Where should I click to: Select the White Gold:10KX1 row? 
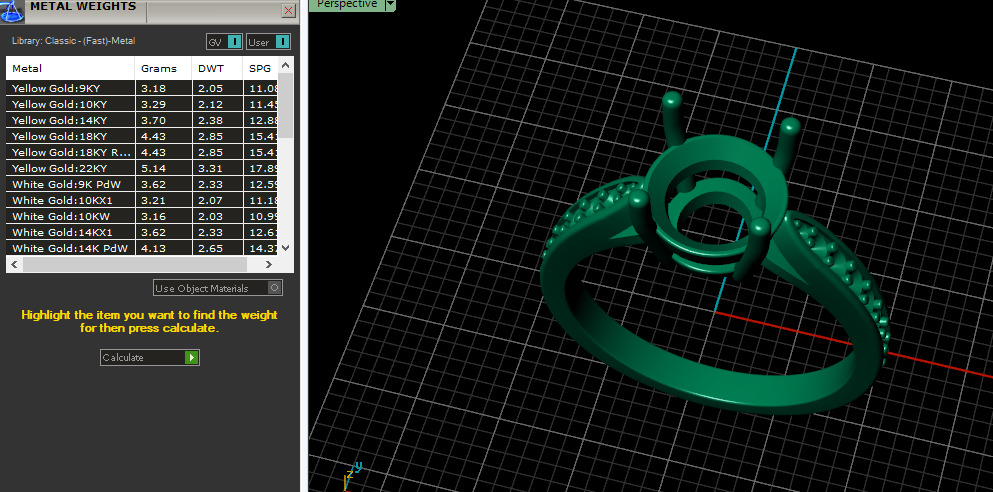click(142, 200)
